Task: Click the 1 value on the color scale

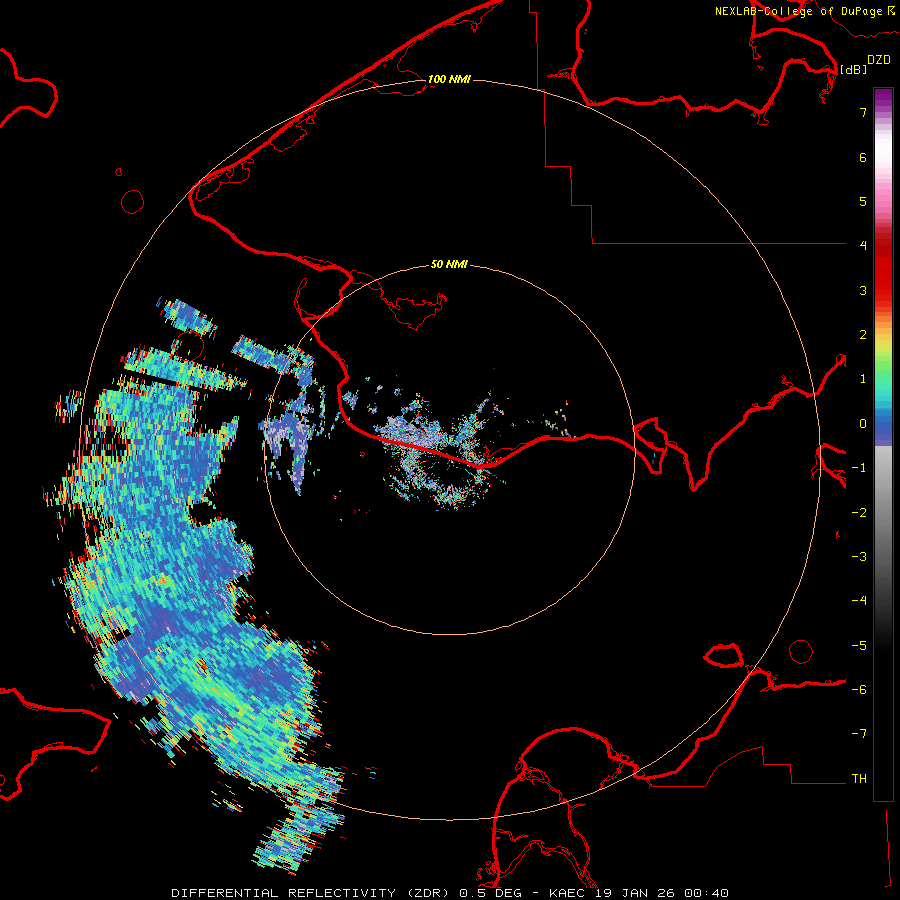Action: 863,379
